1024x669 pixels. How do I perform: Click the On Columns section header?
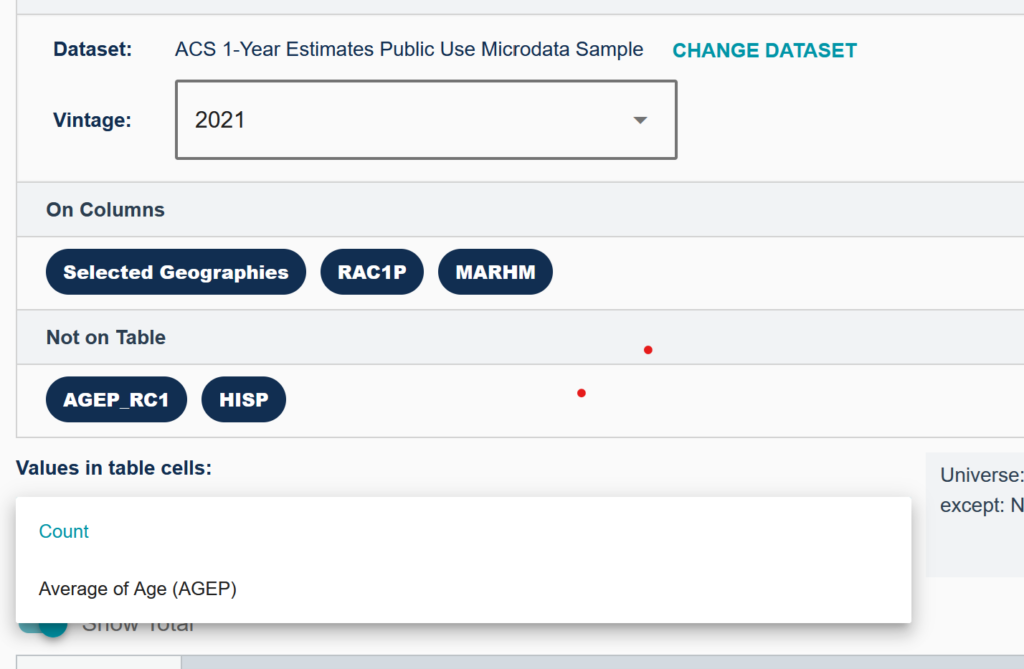105,210
